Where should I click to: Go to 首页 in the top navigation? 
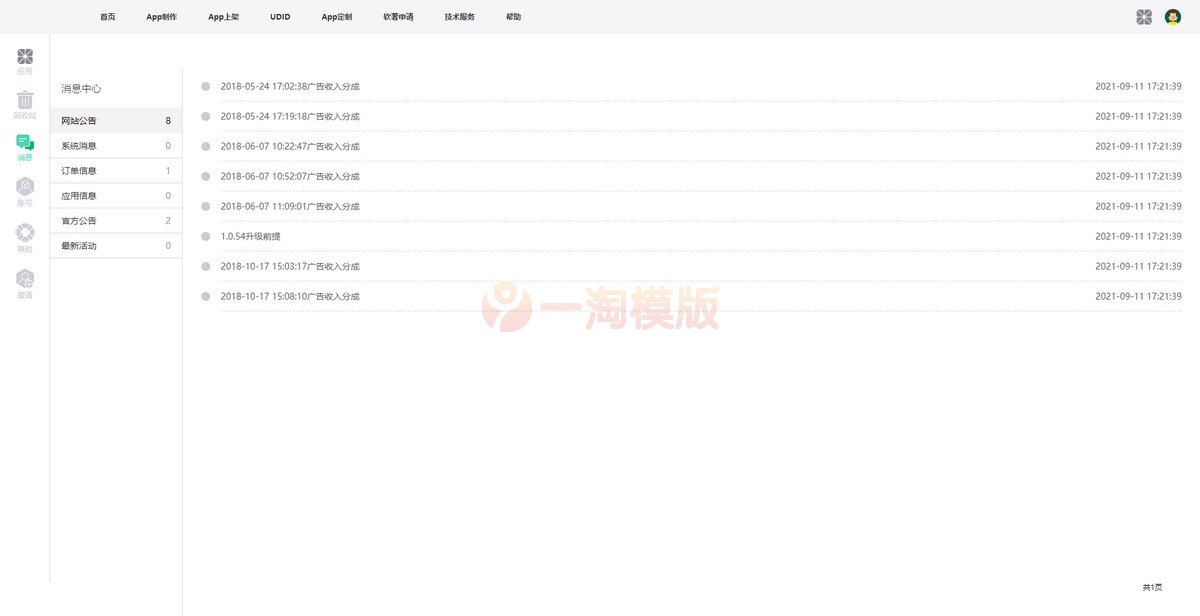coord(106,16)
